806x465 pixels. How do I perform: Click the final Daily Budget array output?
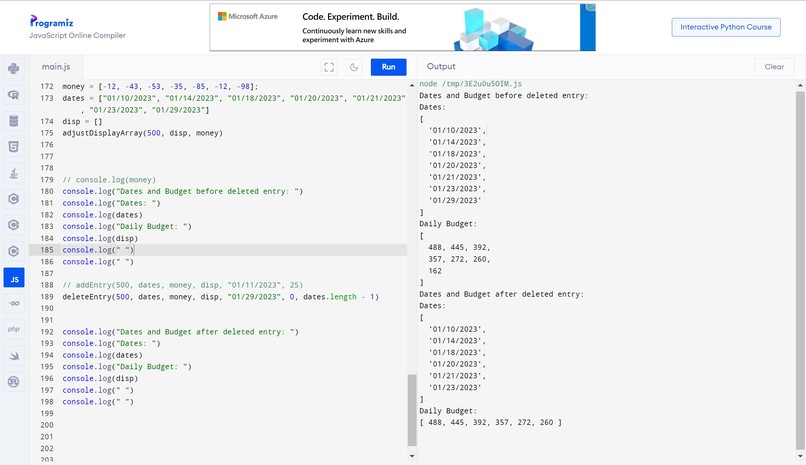(490, 422)
